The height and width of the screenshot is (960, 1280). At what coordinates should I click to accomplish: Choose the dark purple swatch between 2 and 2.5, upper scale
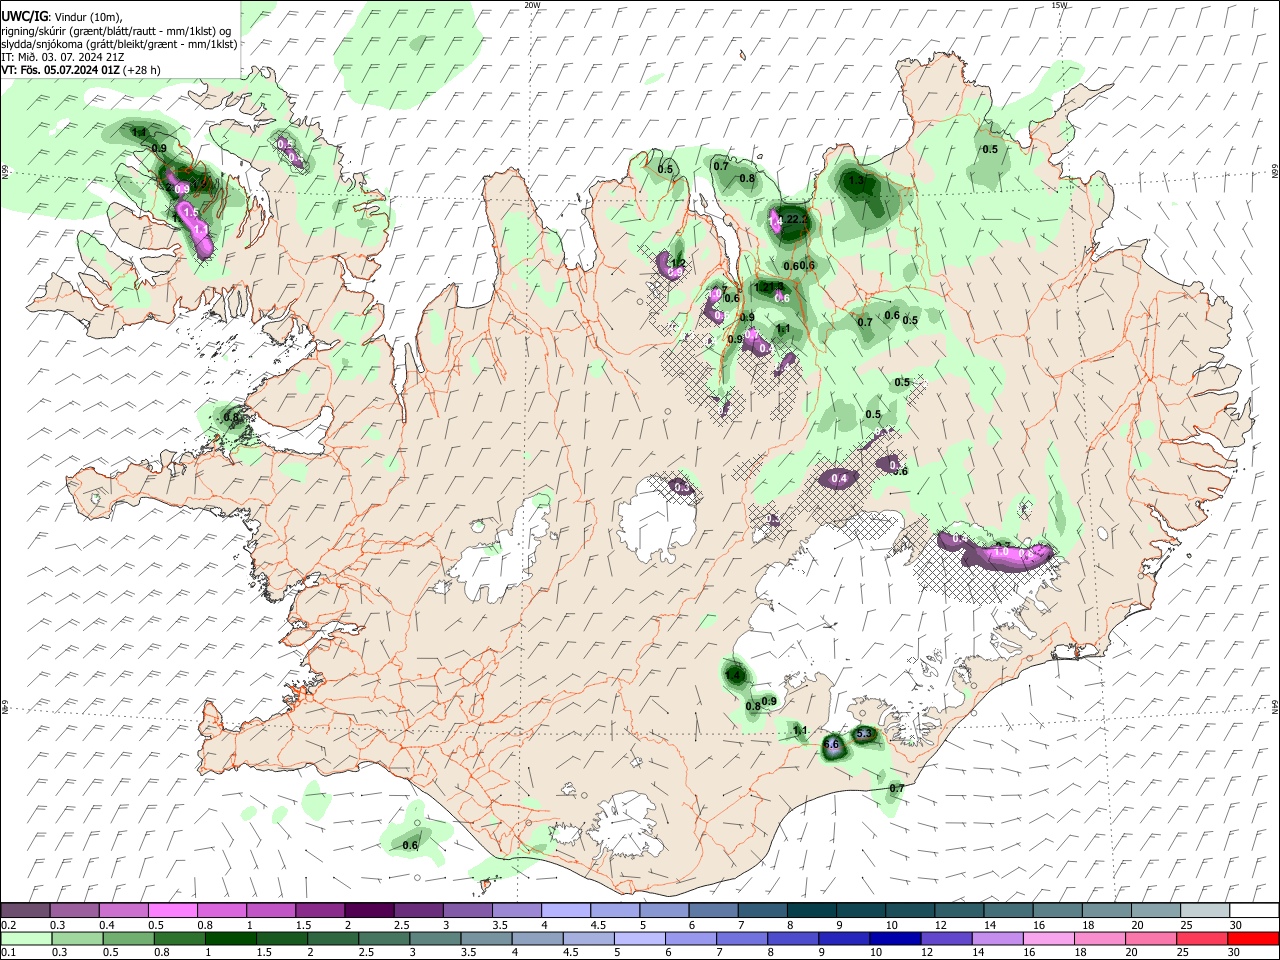click(368, 910)
